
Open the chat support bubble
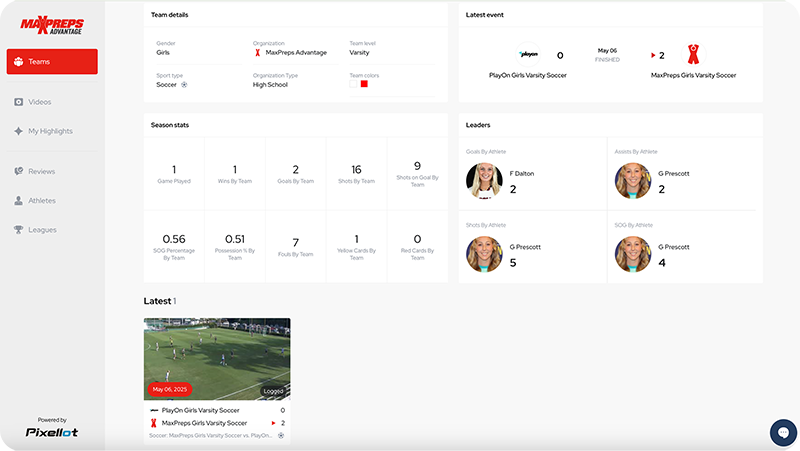coord(783,433)
